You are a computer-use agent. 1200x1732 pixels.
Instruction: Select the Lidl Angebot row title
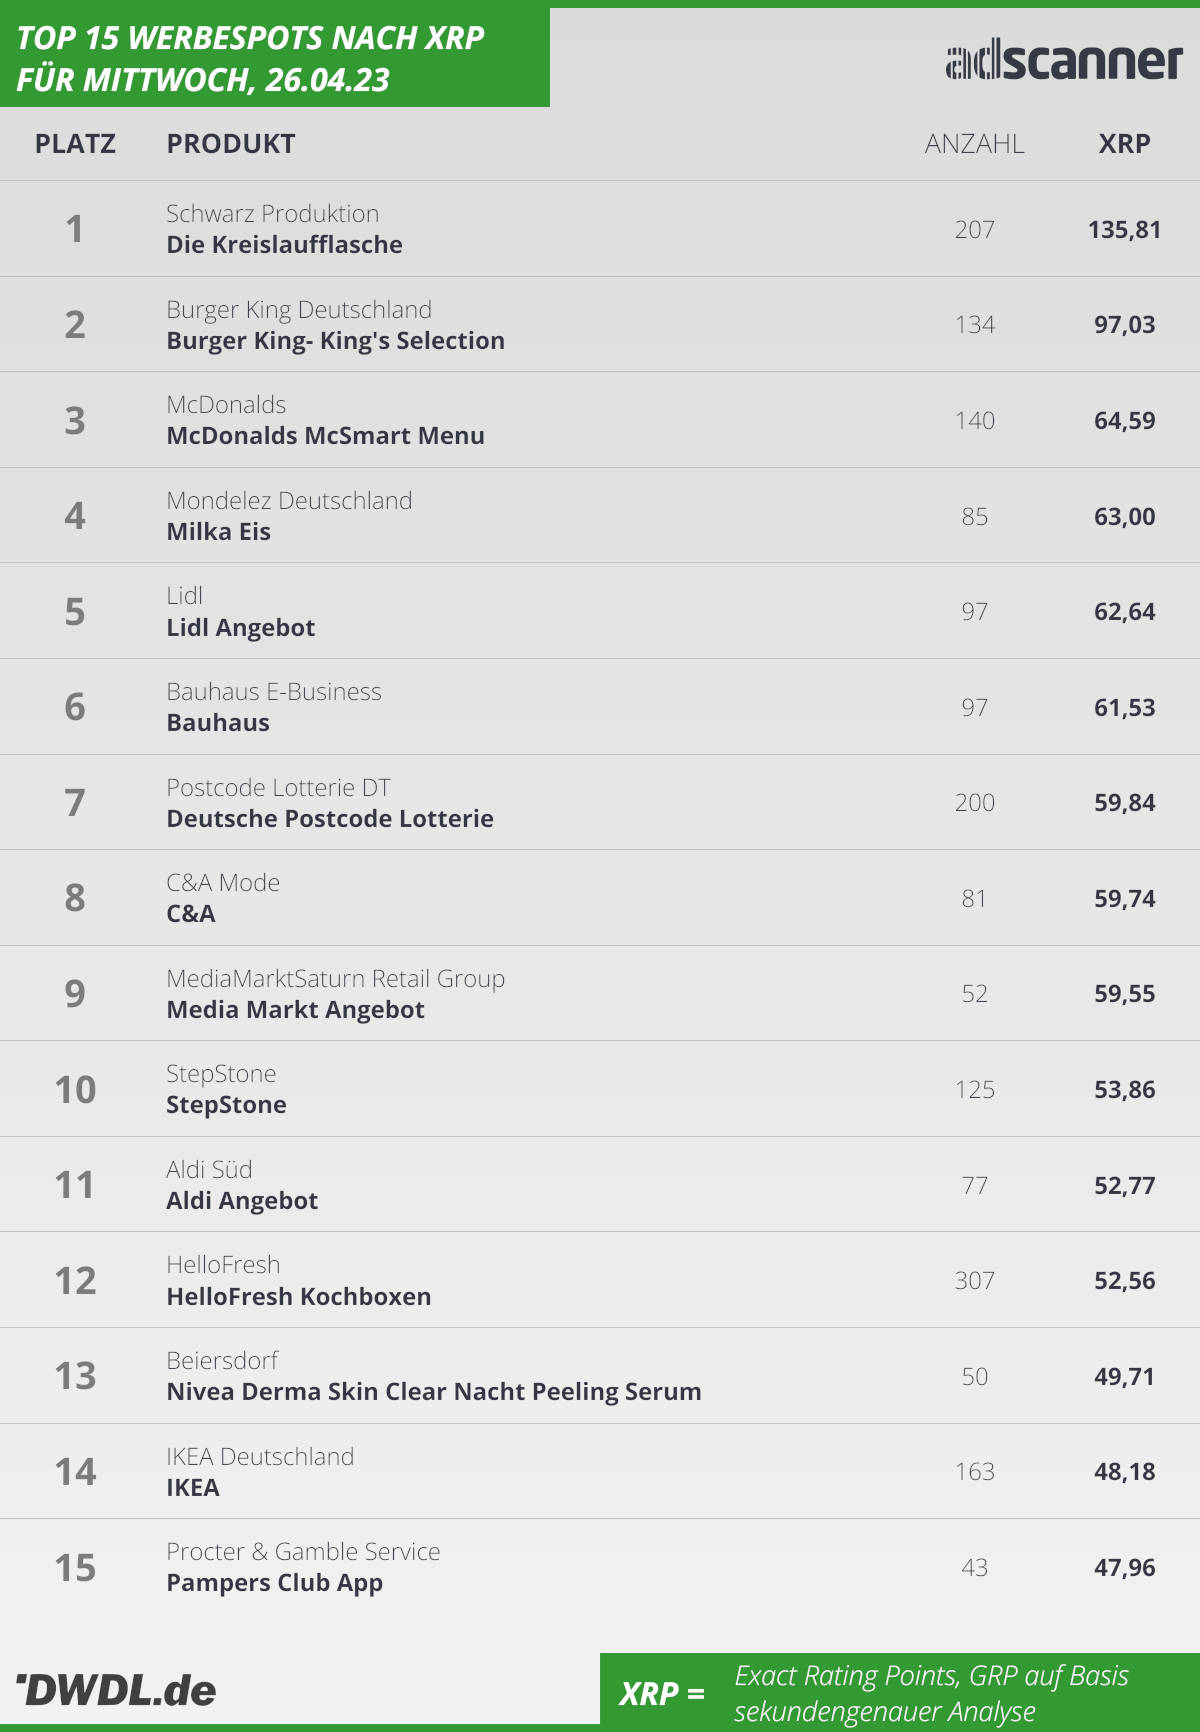[240, 628]
